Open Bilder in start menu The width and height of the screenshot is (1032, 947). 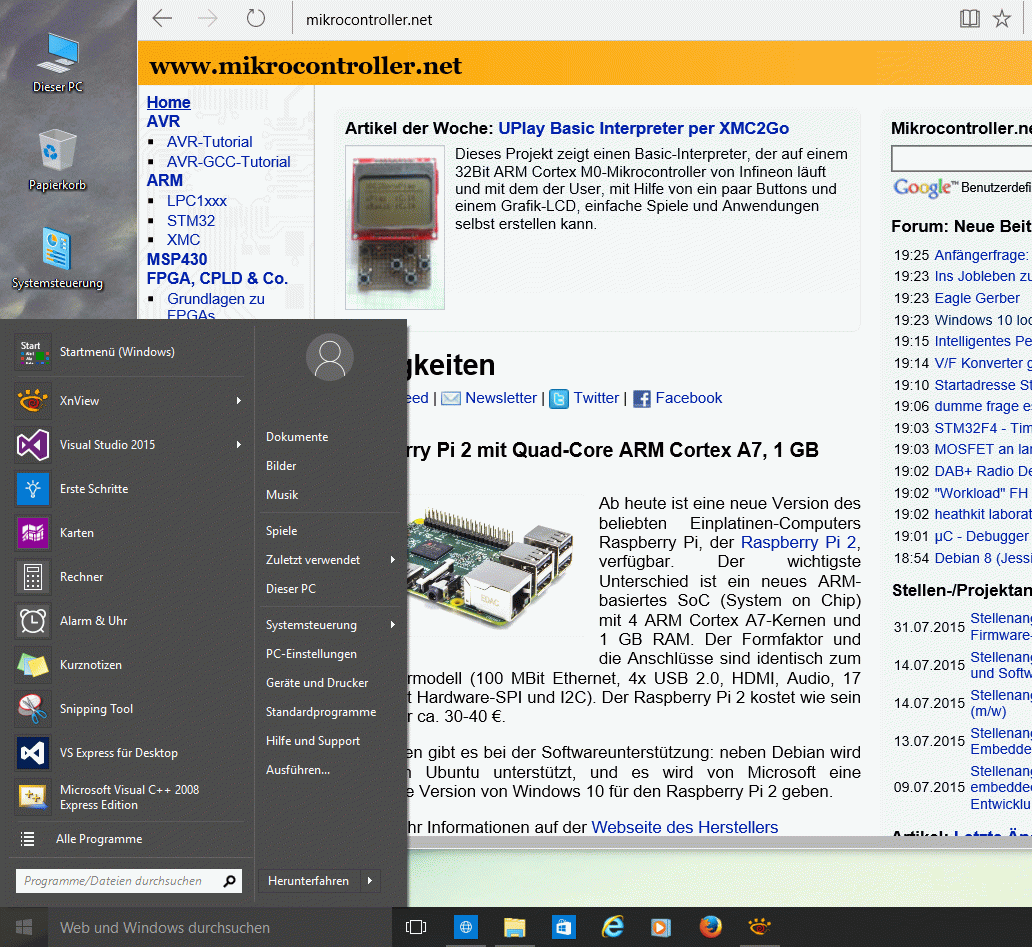[281, 466]
